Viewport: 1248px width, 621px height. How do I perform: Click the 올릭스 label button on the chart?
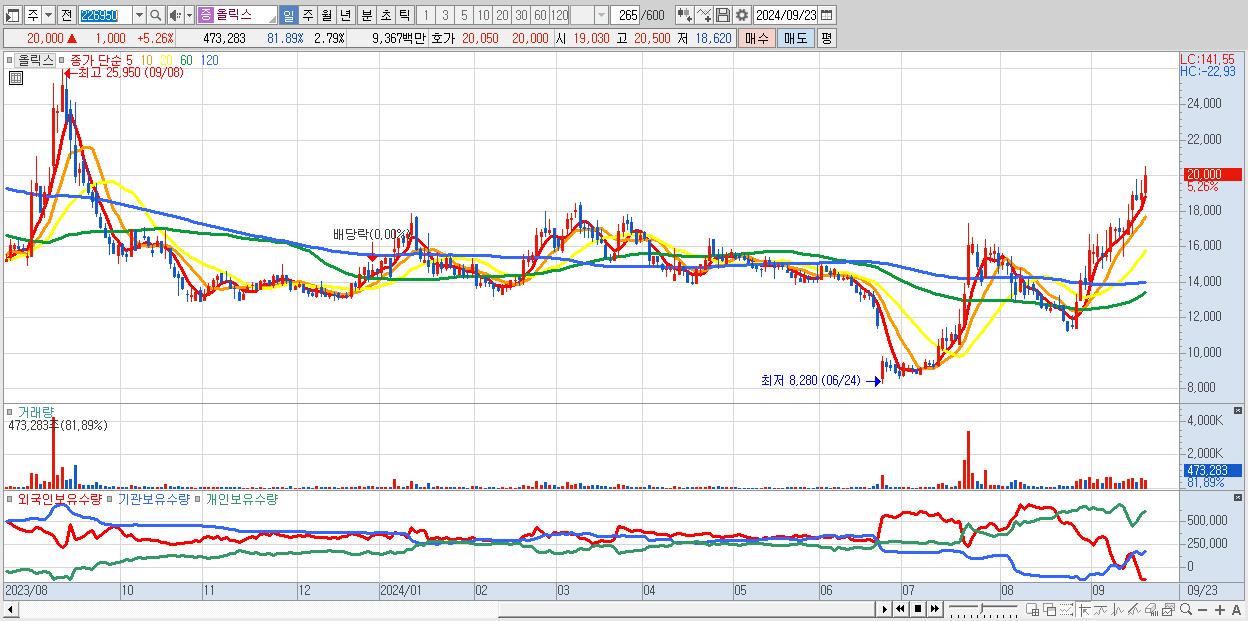coord(34,60)
